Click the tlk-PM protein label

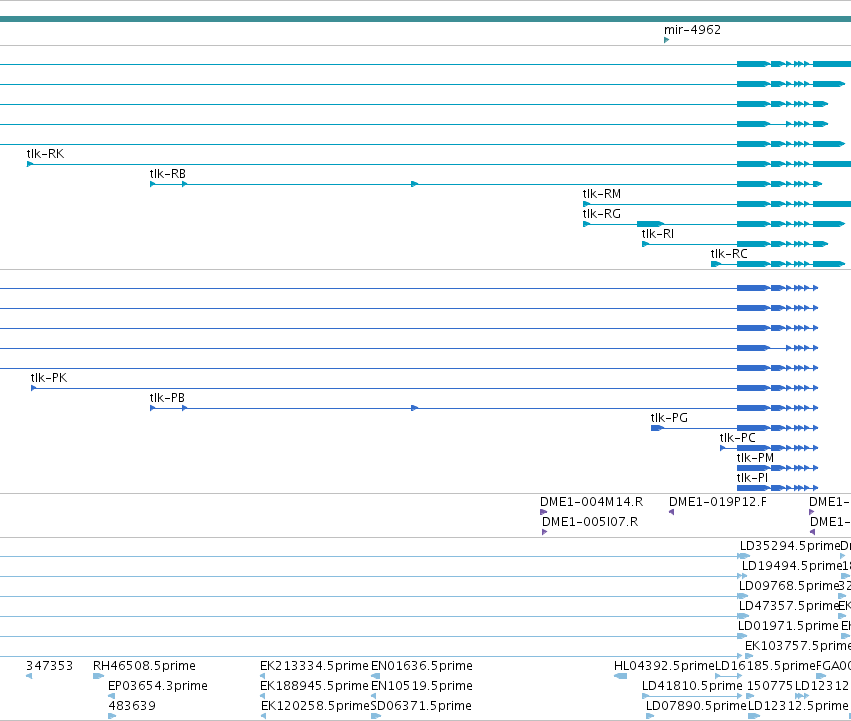tap(755, 458)
